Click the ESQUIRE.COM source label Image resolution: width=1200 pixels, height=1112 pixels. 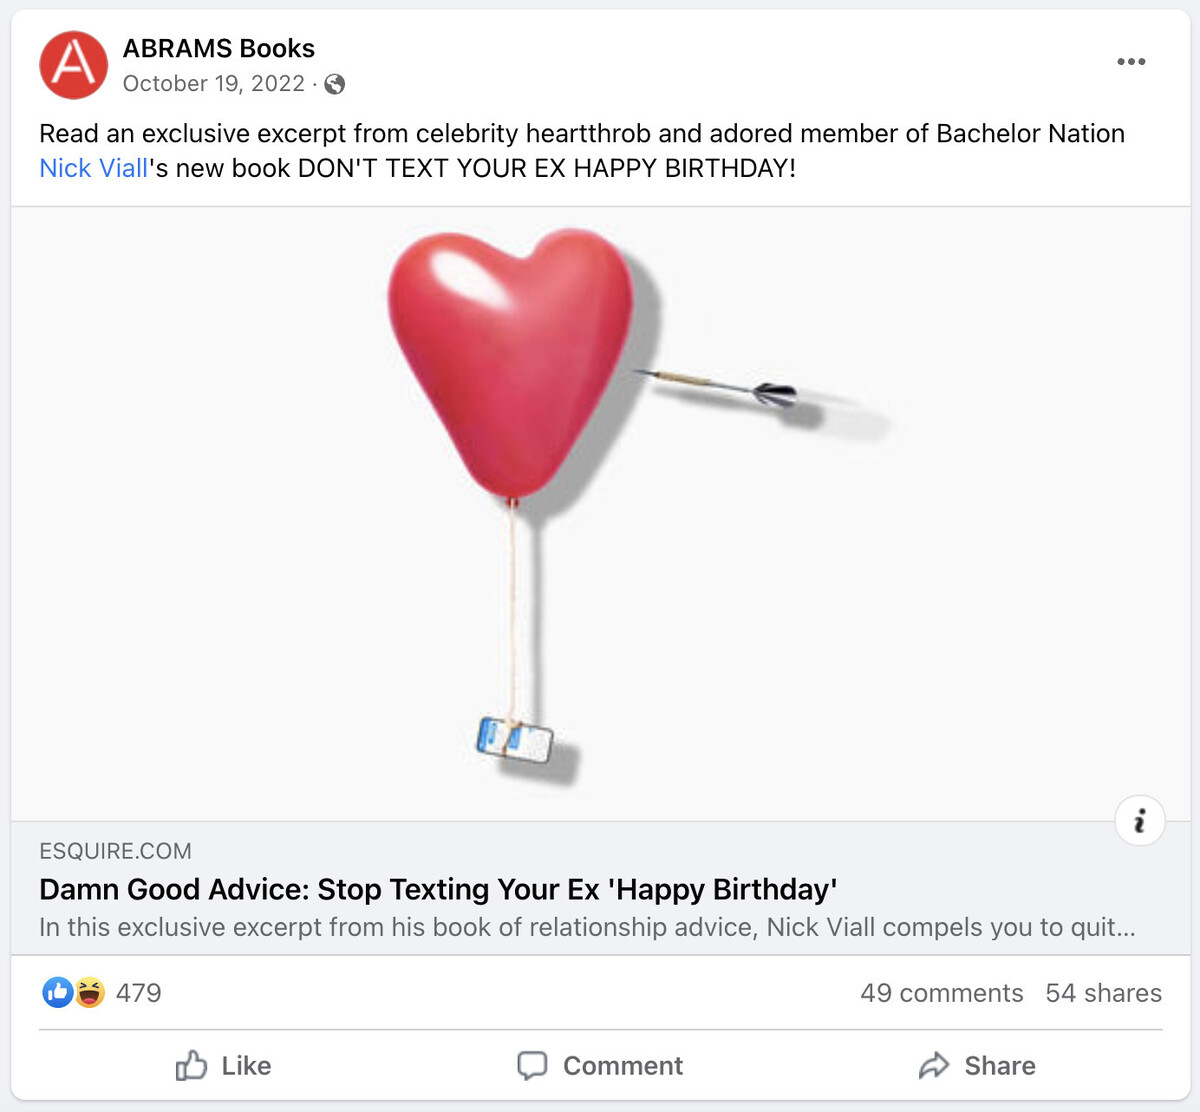coord(115,851)
